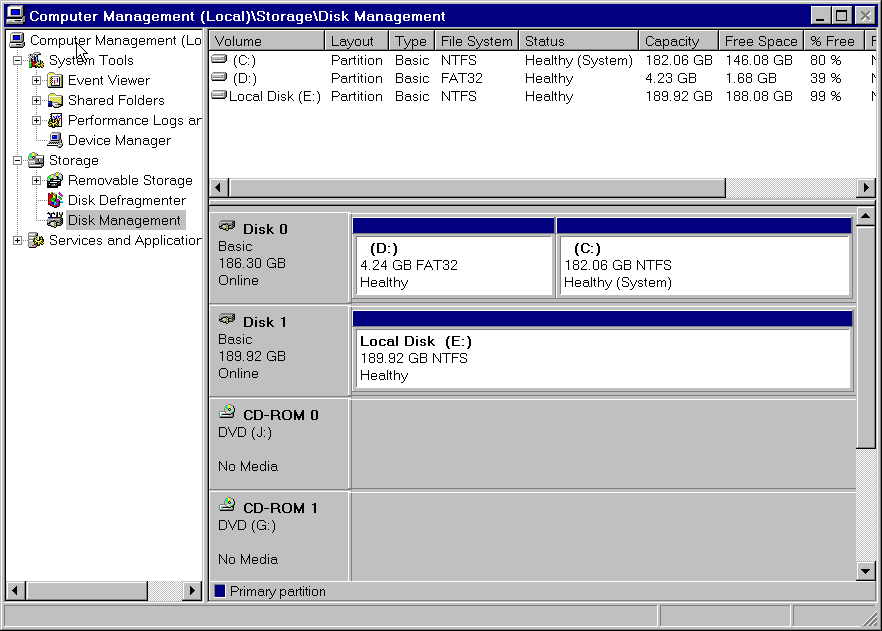Click the drive icon beside Local Disk (E:) row
The height and width of the screenshot is (631, 882).
[x=219, y=95]
